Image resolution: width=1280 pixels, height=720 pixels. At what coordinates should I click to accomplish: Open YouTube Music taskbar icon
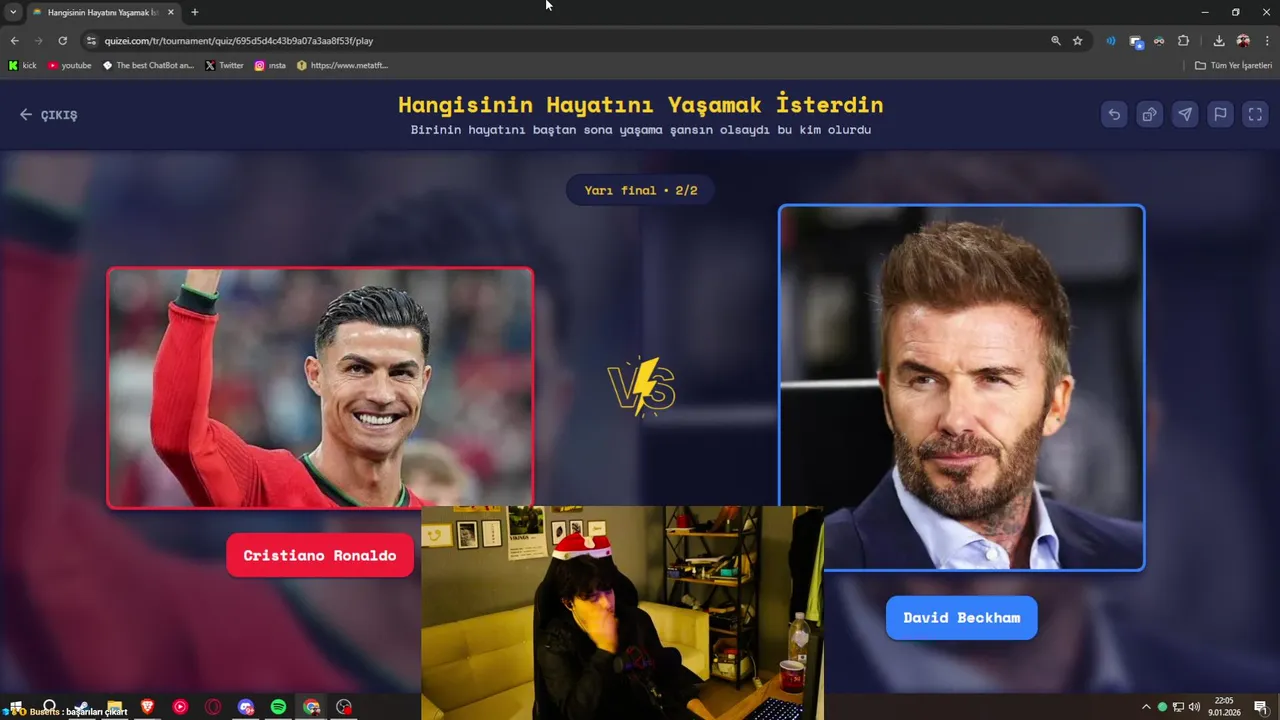click(x=180, y=707)
